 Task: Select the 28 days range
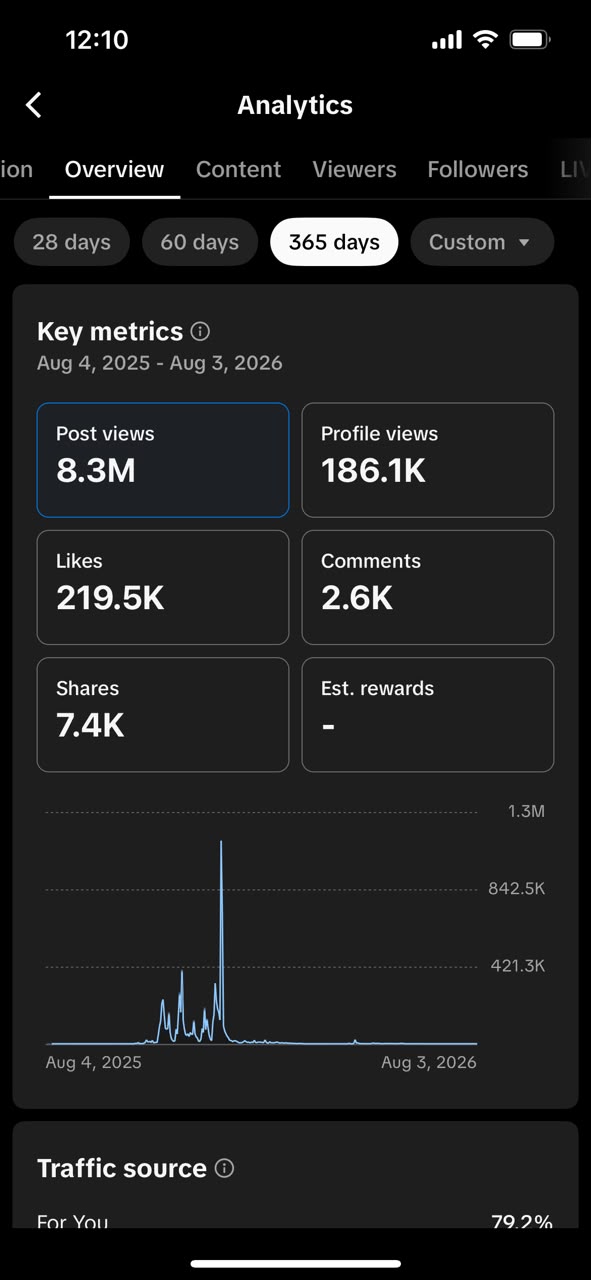71,242
